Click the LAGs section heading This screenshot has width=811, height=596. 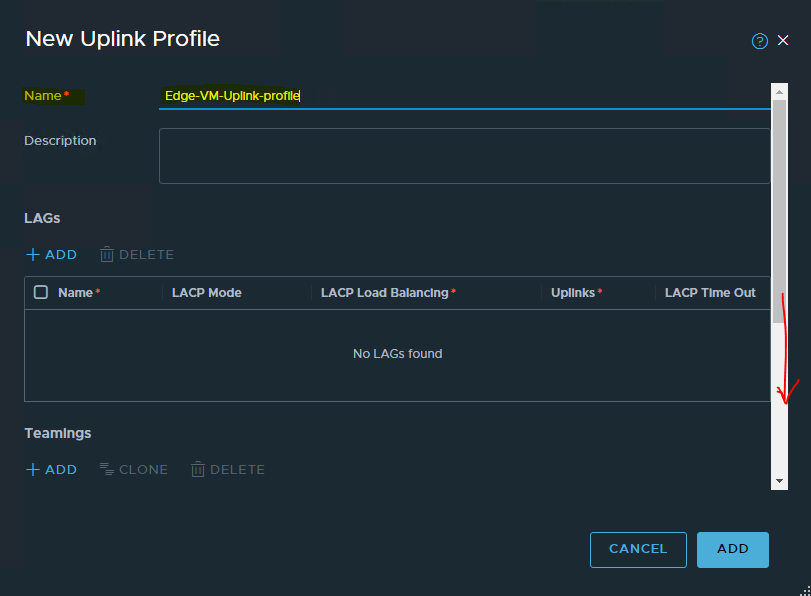(x=42, y=218)
